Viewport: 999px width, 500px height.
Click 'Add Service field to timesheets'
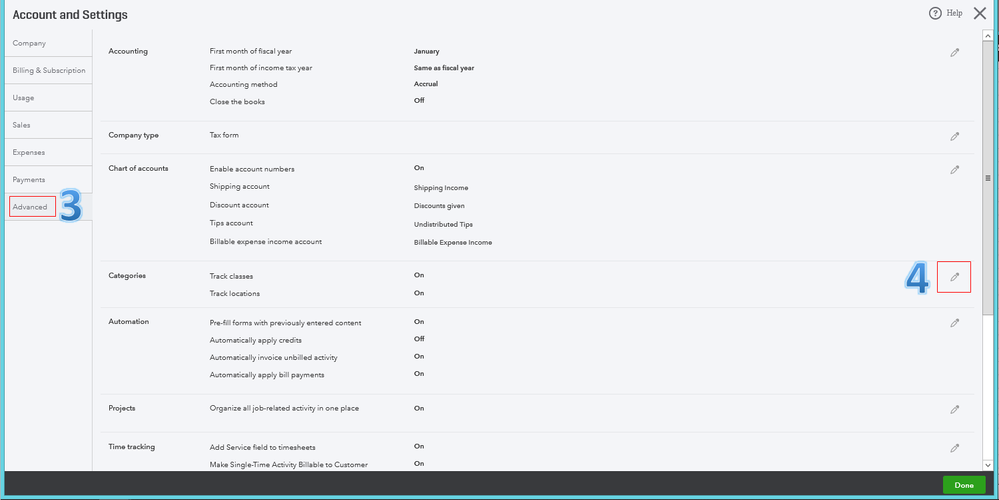262,447
